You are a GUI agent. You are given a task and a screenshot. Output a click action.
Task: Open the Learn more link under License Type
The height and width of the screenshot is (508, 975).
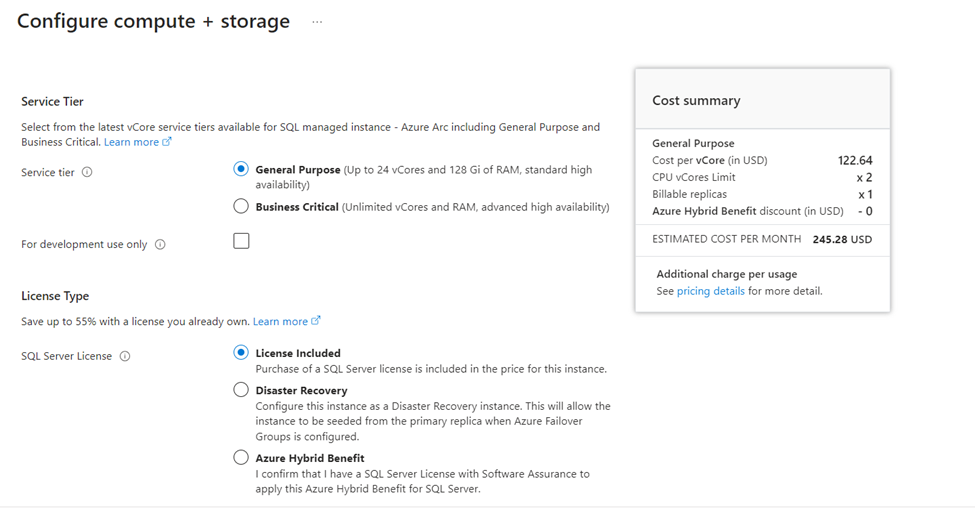pos(287,321)
